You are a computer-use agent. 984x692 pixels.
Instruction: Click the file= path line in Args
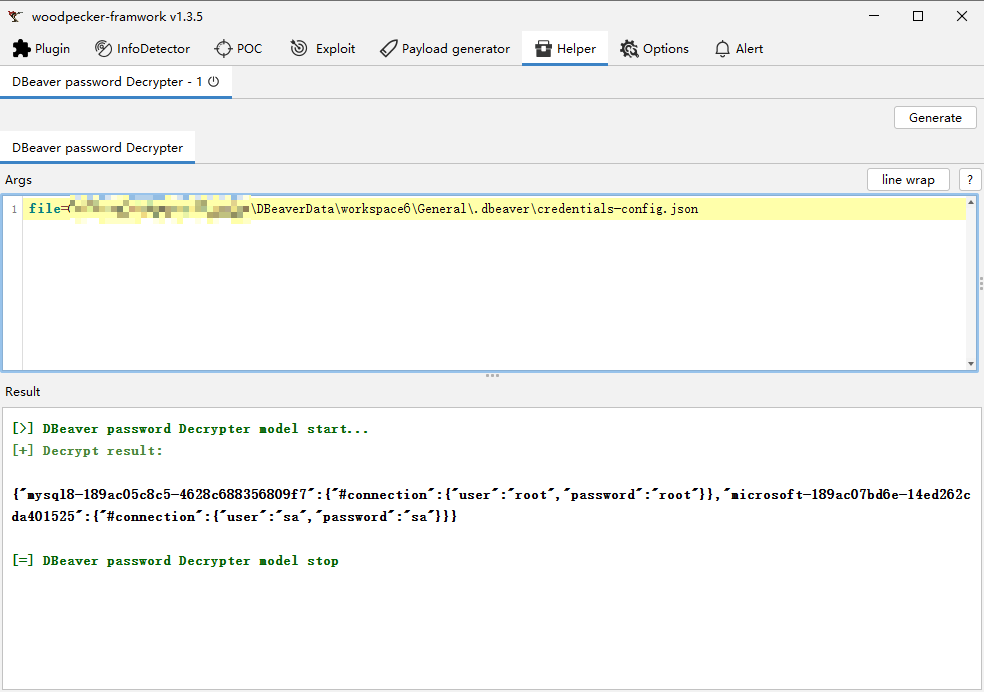click(495, 208)
